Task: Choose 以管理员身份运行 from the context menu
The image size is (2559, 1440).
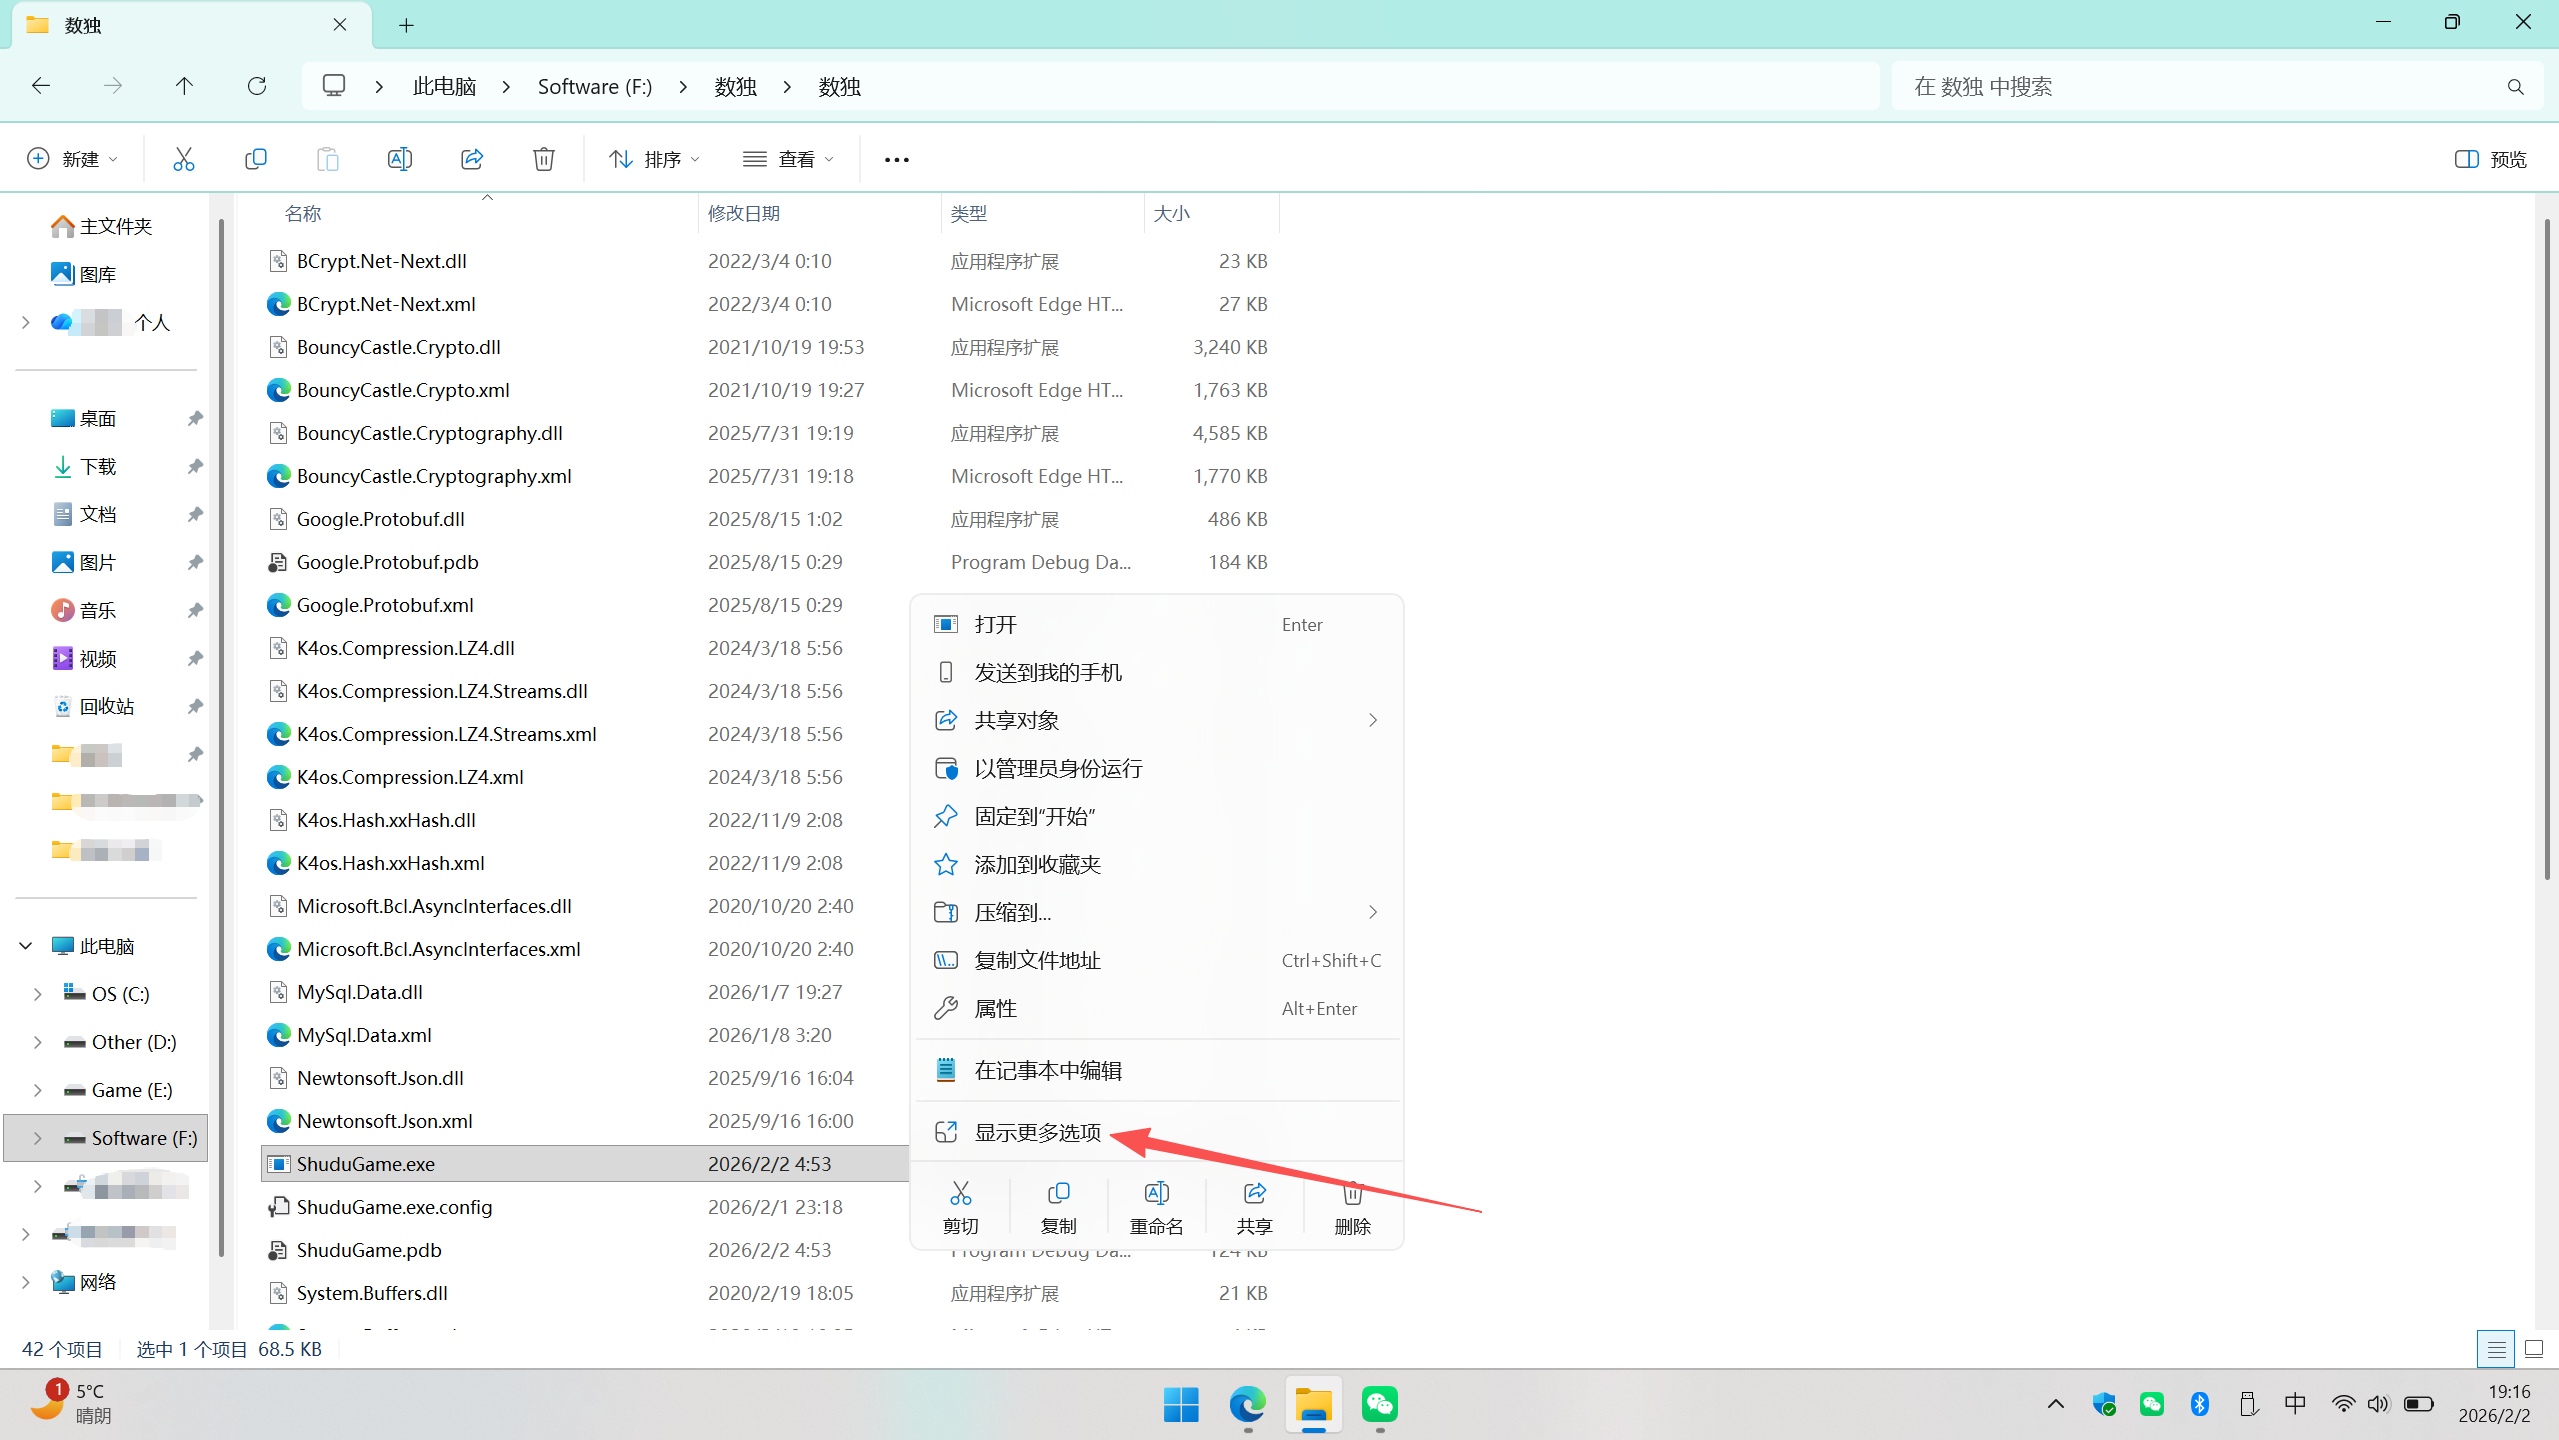Action: pyautogui.click(x=1058, y=768)
